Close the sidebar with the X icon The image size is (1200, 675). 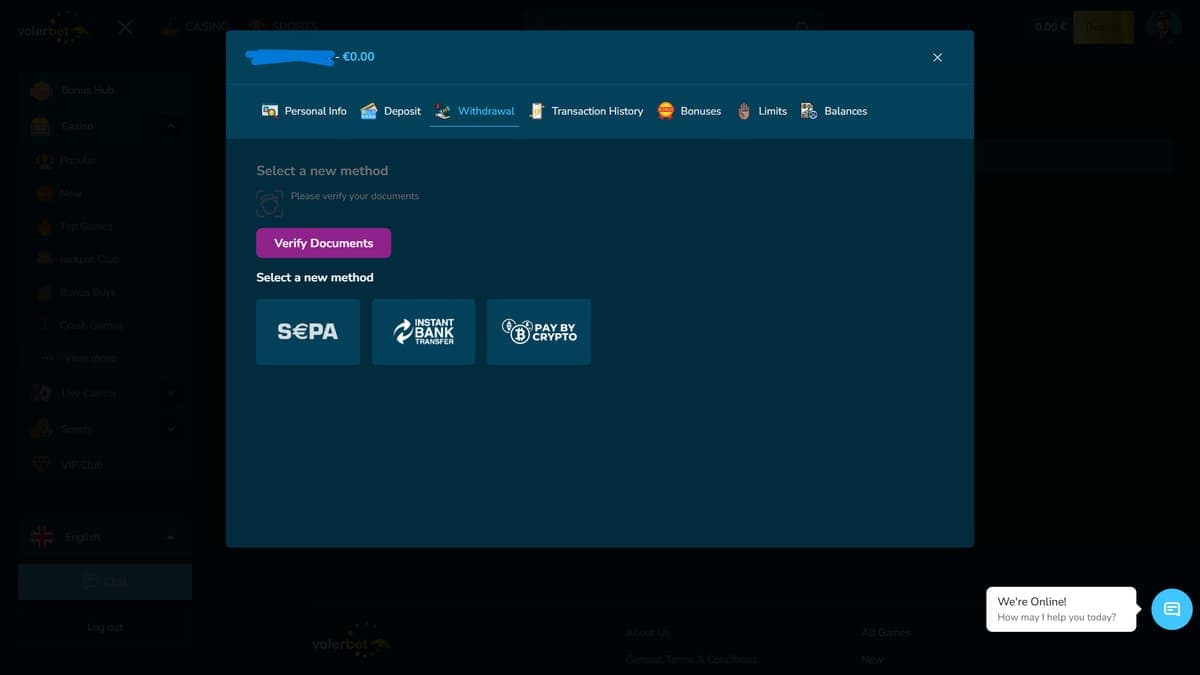tap(125, 28)
